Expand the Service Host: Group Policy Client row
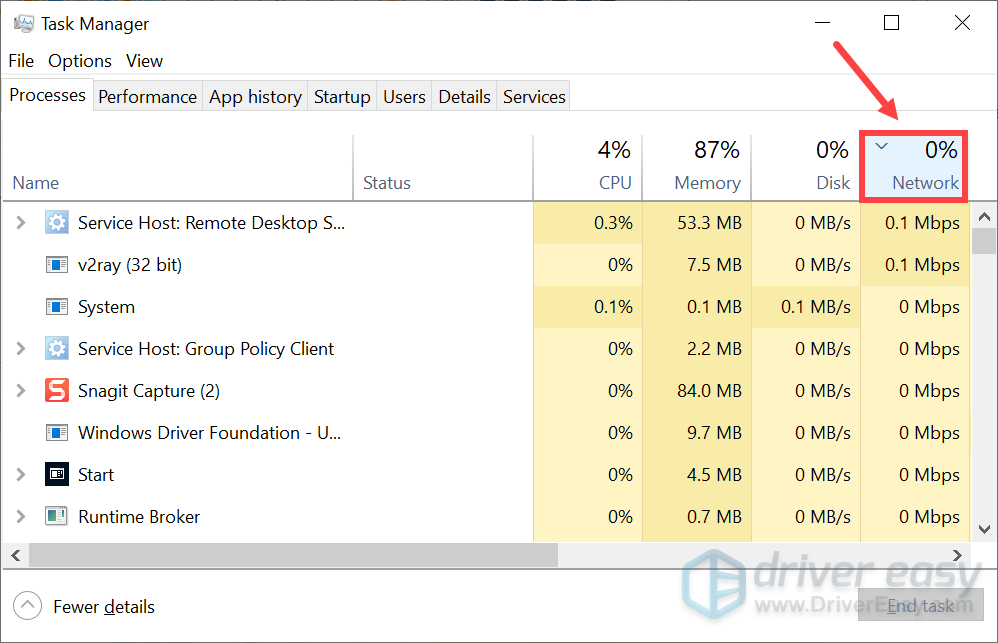998x643 pixels. pos(21,349)
